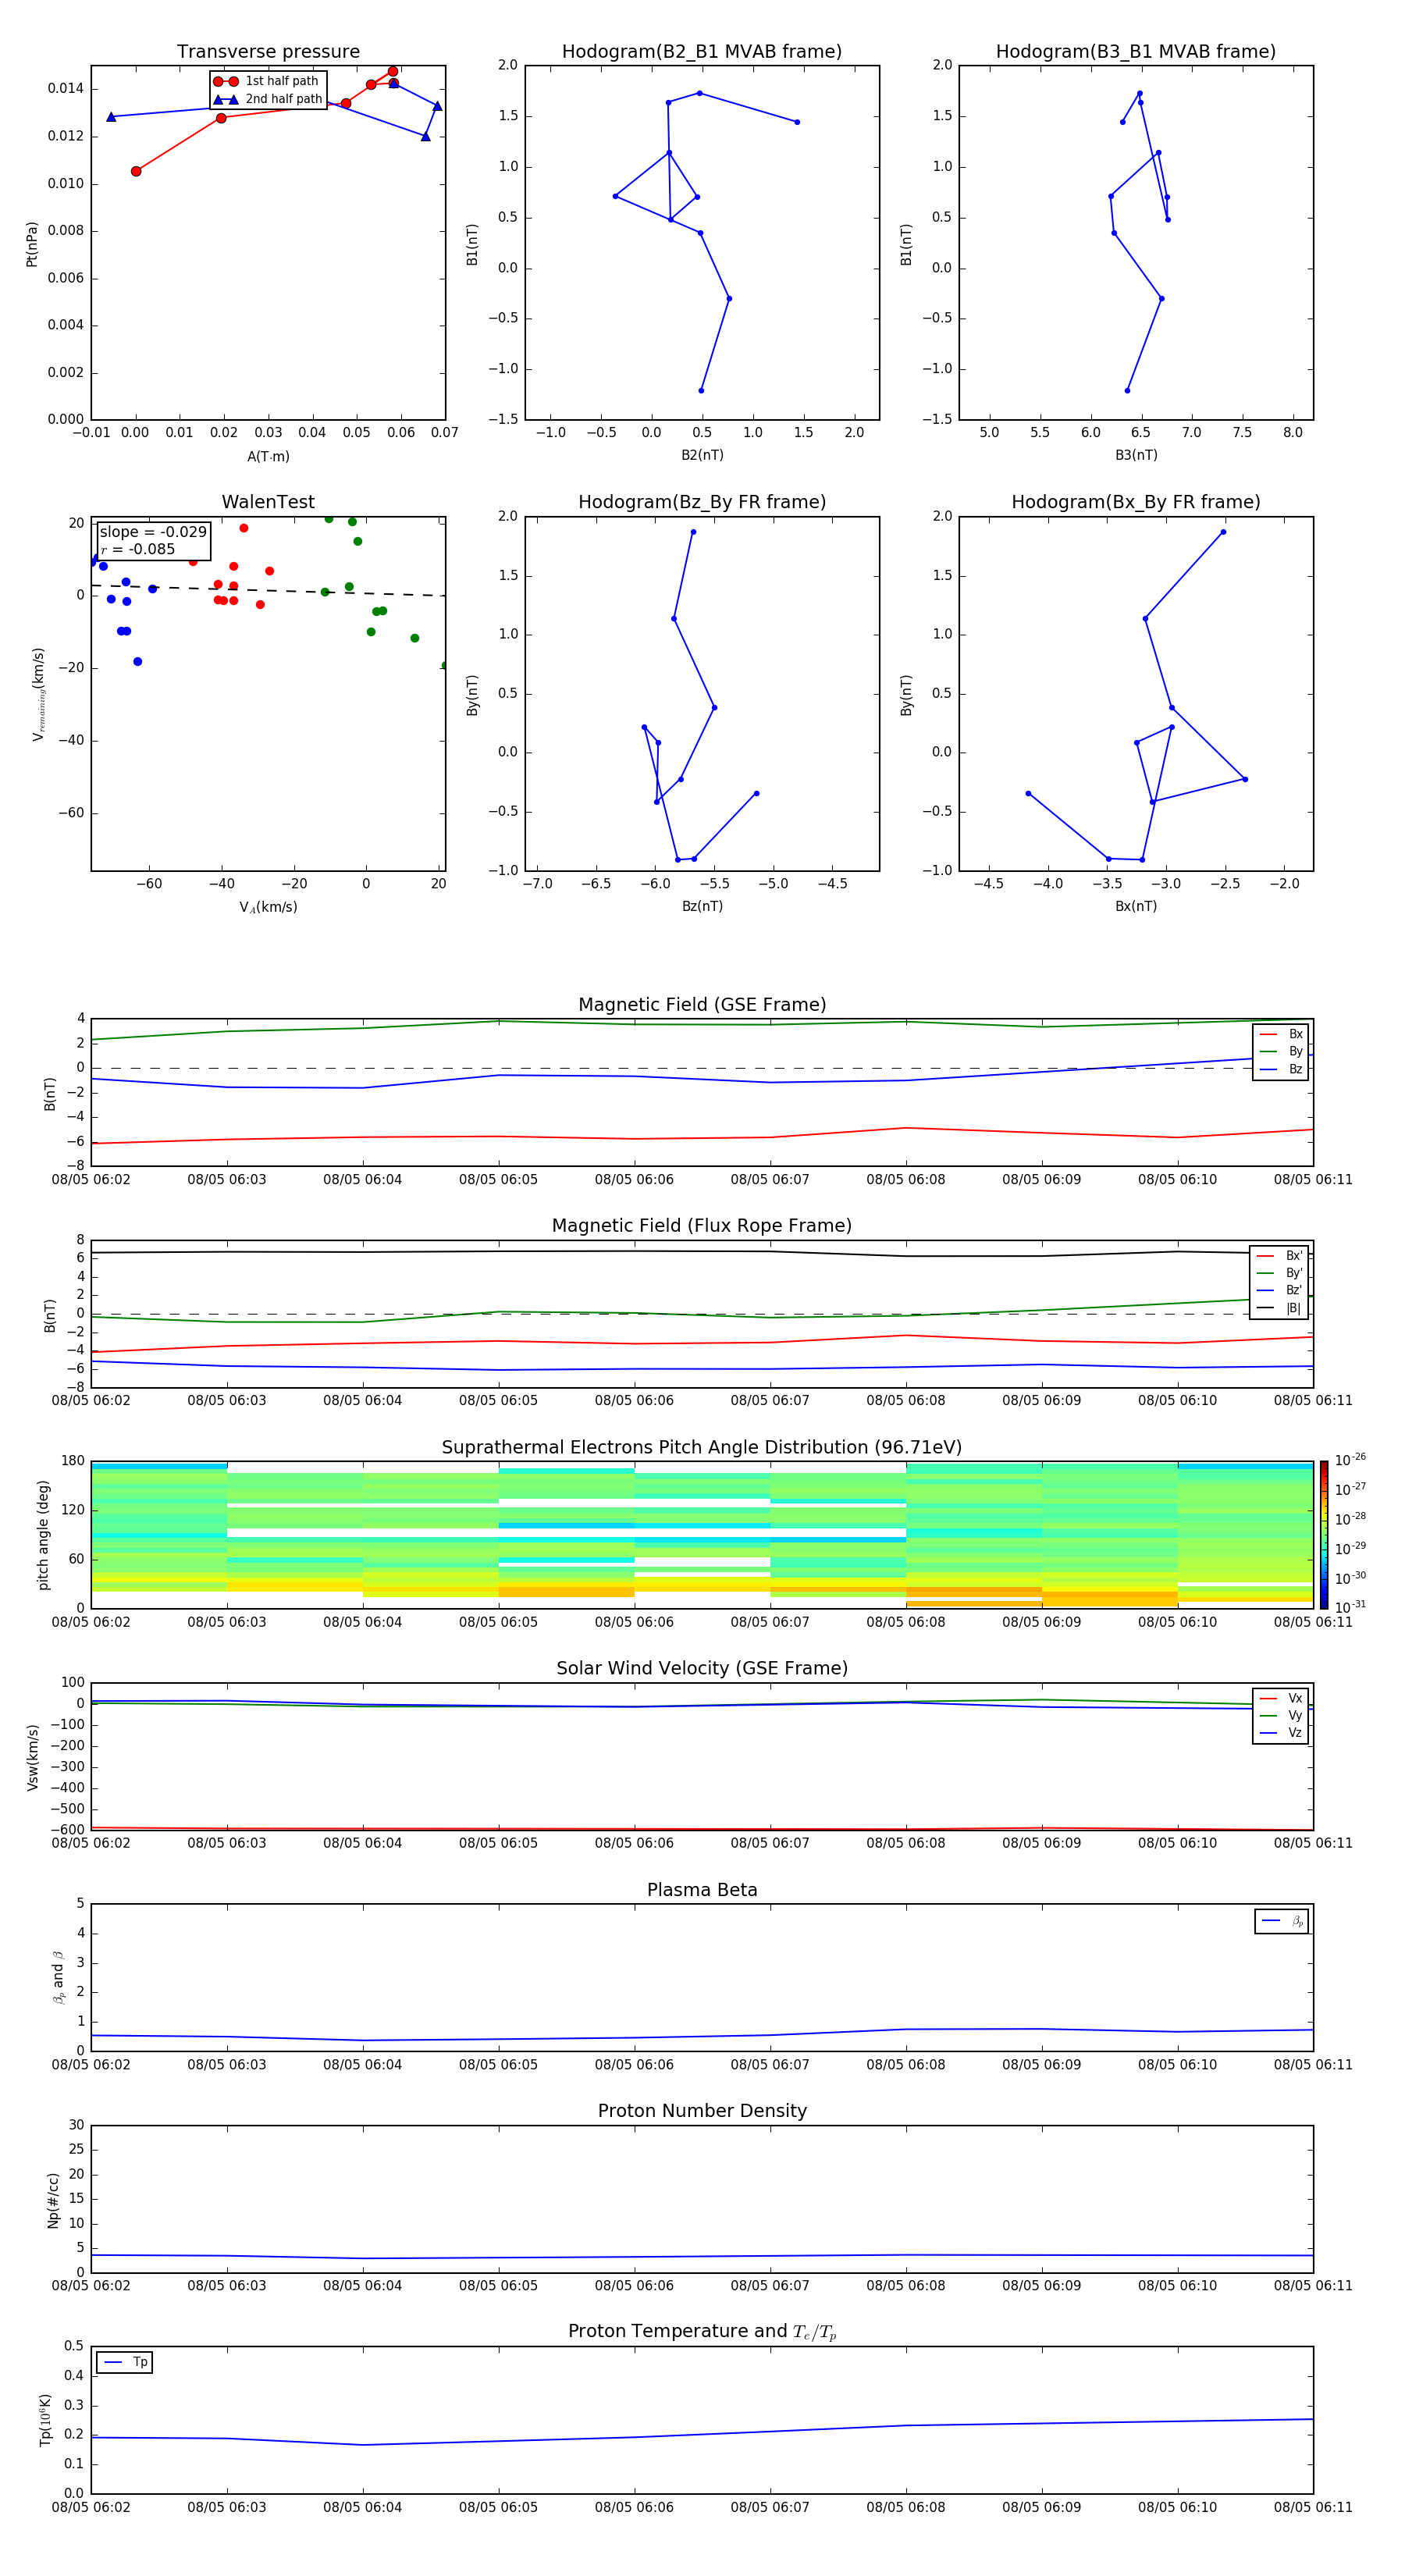Click the 'B3(nT)' x-axis label
The width and height of the screenshot is (1405, 2576).
pos(1136,455)
